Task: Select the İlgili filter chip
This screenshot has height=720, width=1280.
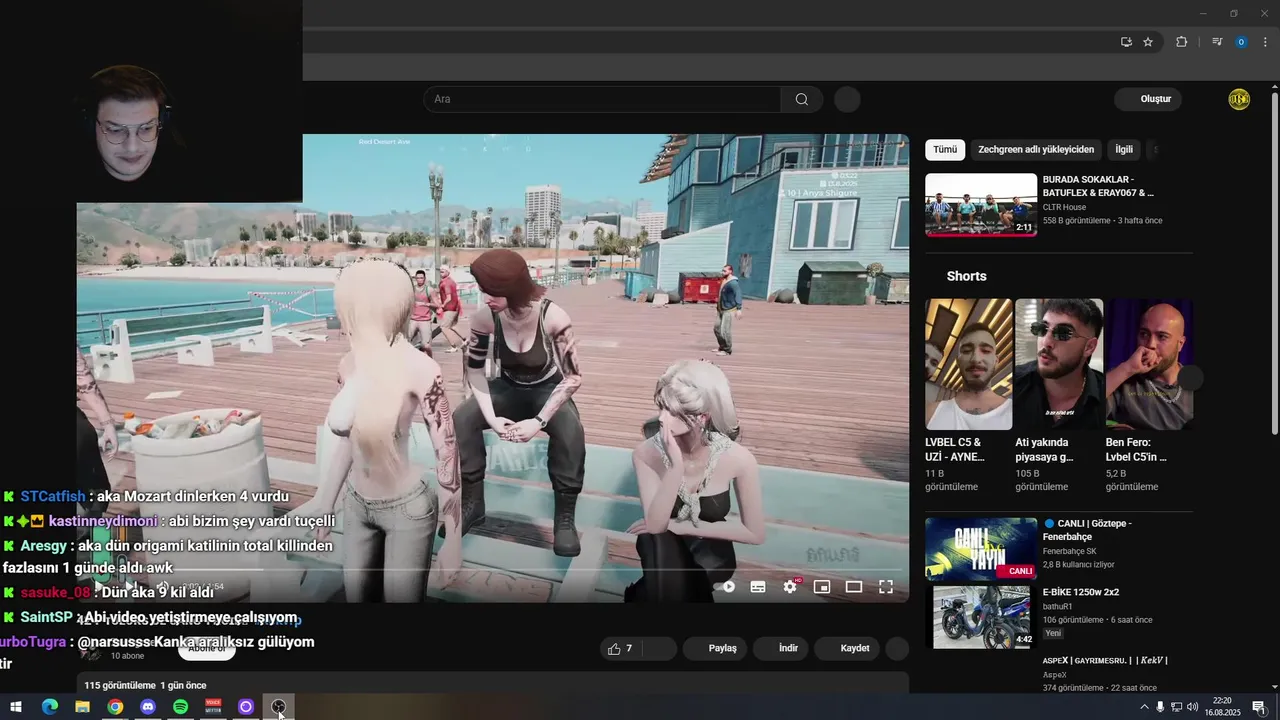Action: tap(1124, 149)
